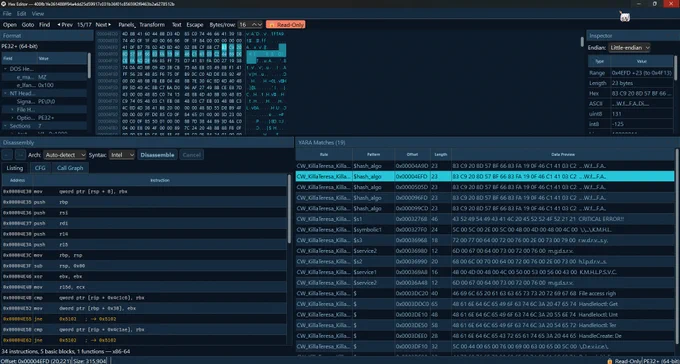The width and height of the screenshot is (680, 364).
Task: Click the cat mascot icon at top right
Action: pyautogui.click(x=624, y=17)
